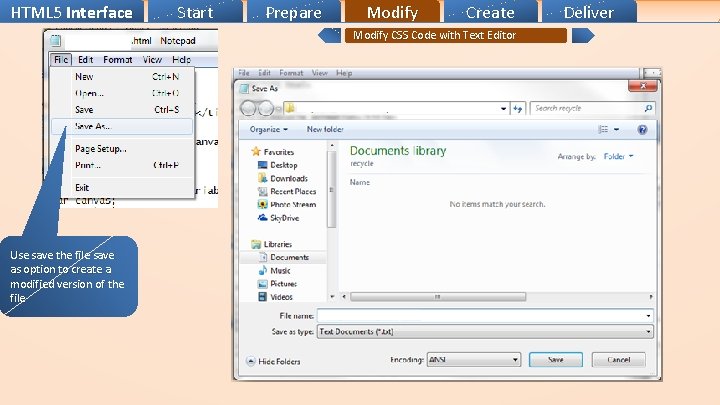Screen dimensions: 720x405
Task: Open the Edit menu in Notepad
Action: pos(85,60)
